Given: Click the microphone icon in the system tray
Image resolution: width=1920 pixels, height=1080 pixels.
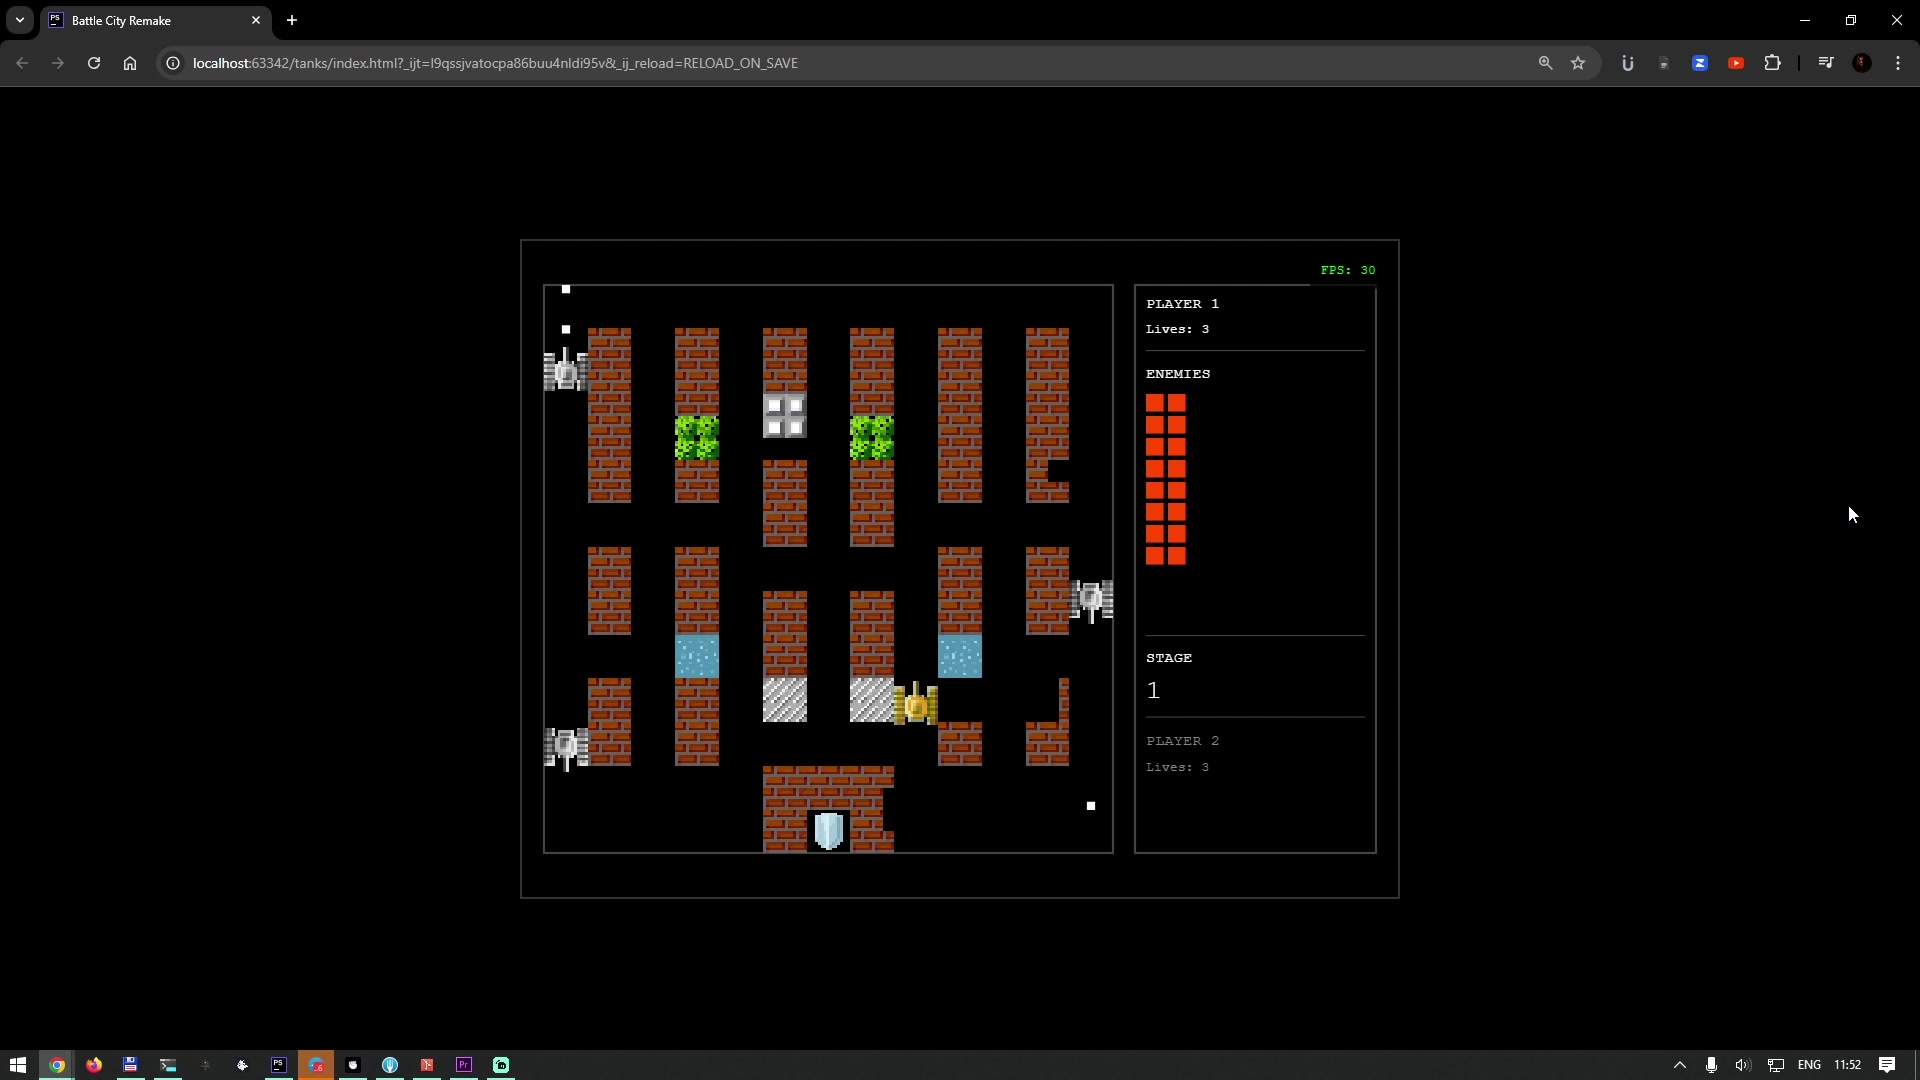Looking at the screenshot, I should click(x=1710, y=1065).
